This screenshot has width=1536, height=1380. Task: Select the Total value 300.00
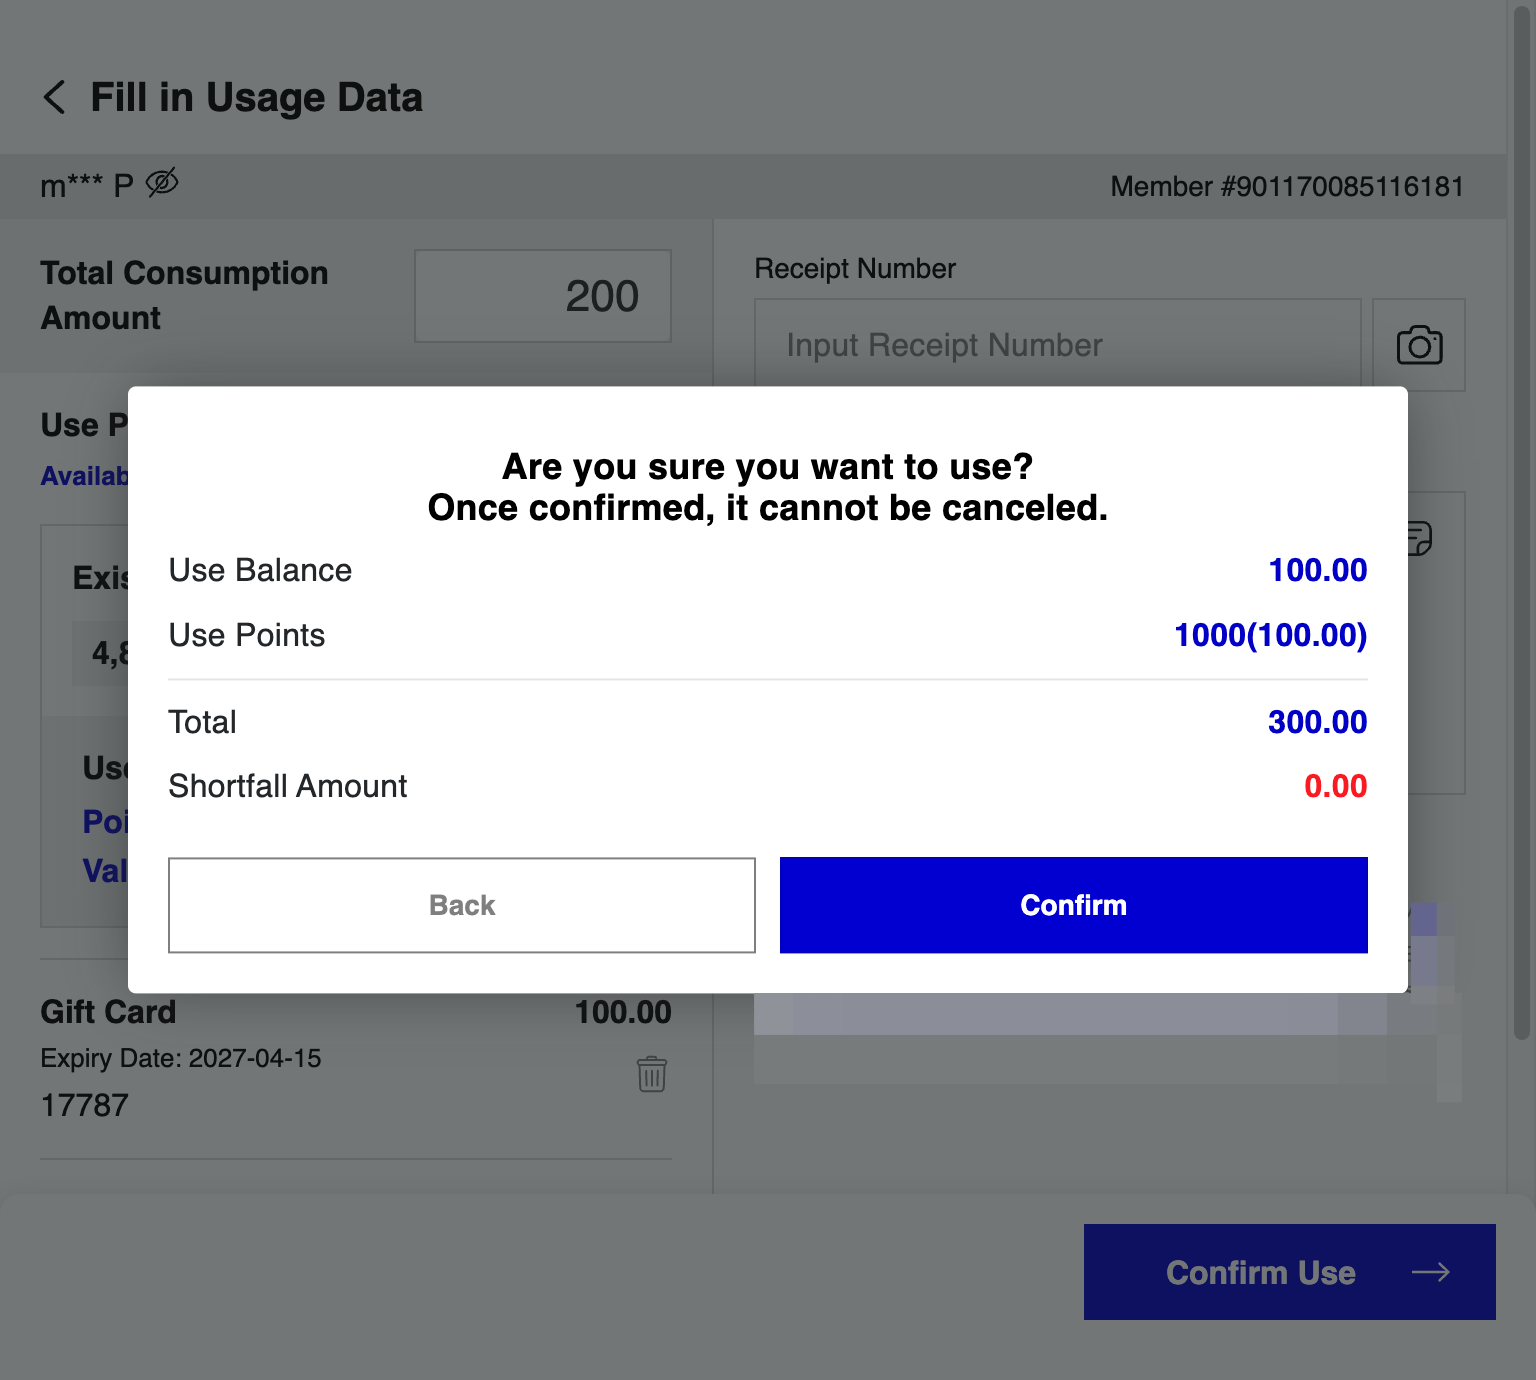[x=1318, y=722]
